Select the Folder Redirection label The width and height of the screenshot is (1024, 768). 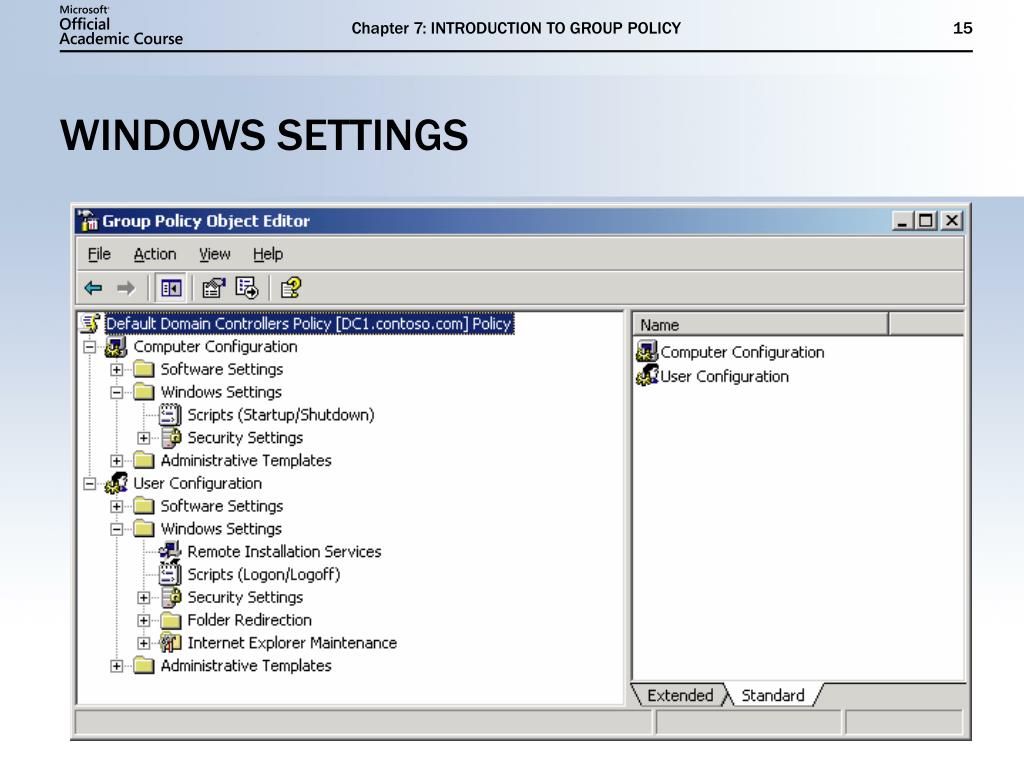pyautogui.click(x=249, y=620)
